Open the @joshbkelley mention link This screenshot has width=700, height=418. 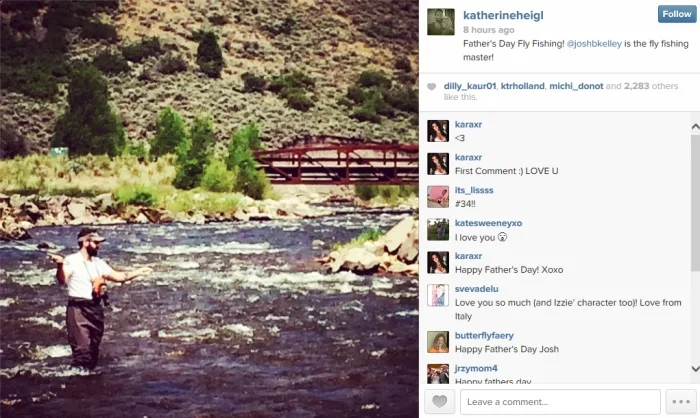pyautogui.click(x=594, y=44)
